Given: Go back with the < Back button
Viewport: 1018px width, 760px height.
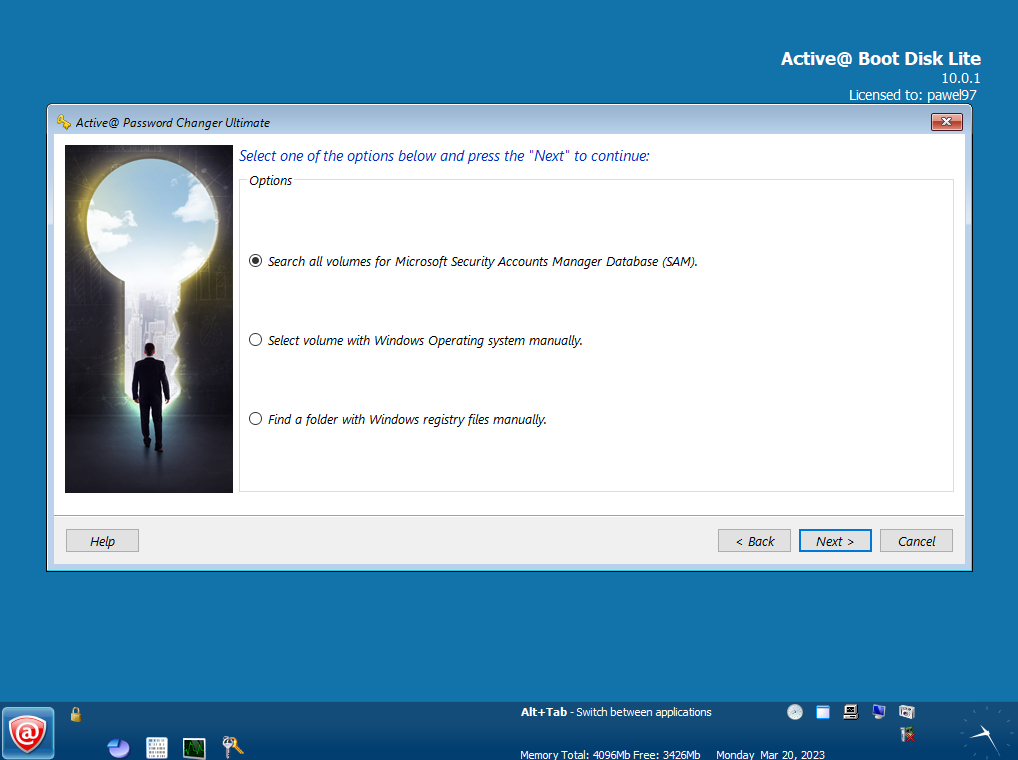Looking at the screenshot, I should click(x=754, y=541).
